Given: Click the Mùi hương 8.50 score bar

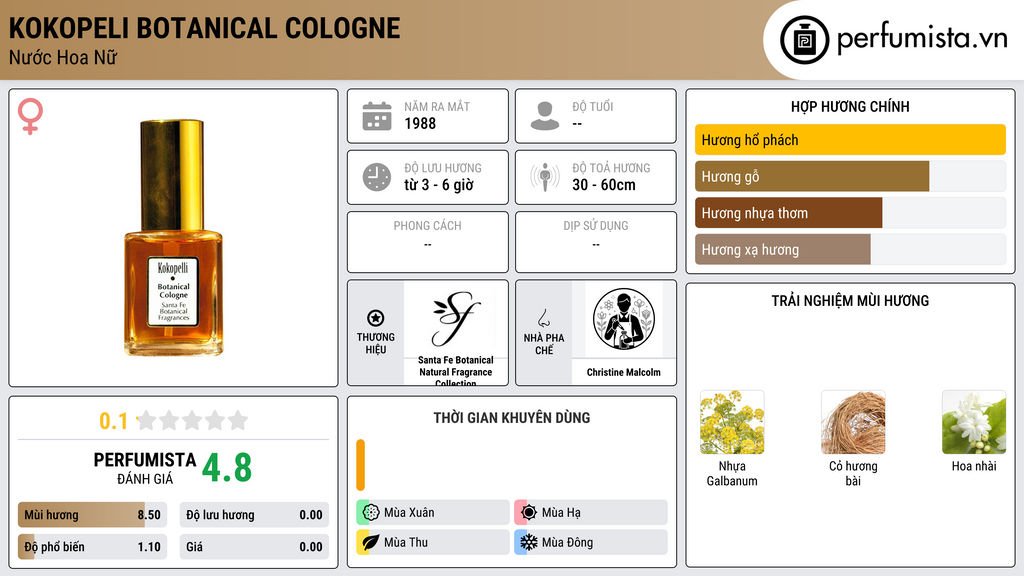Looking at the screenshot, I should pos(92,515).
